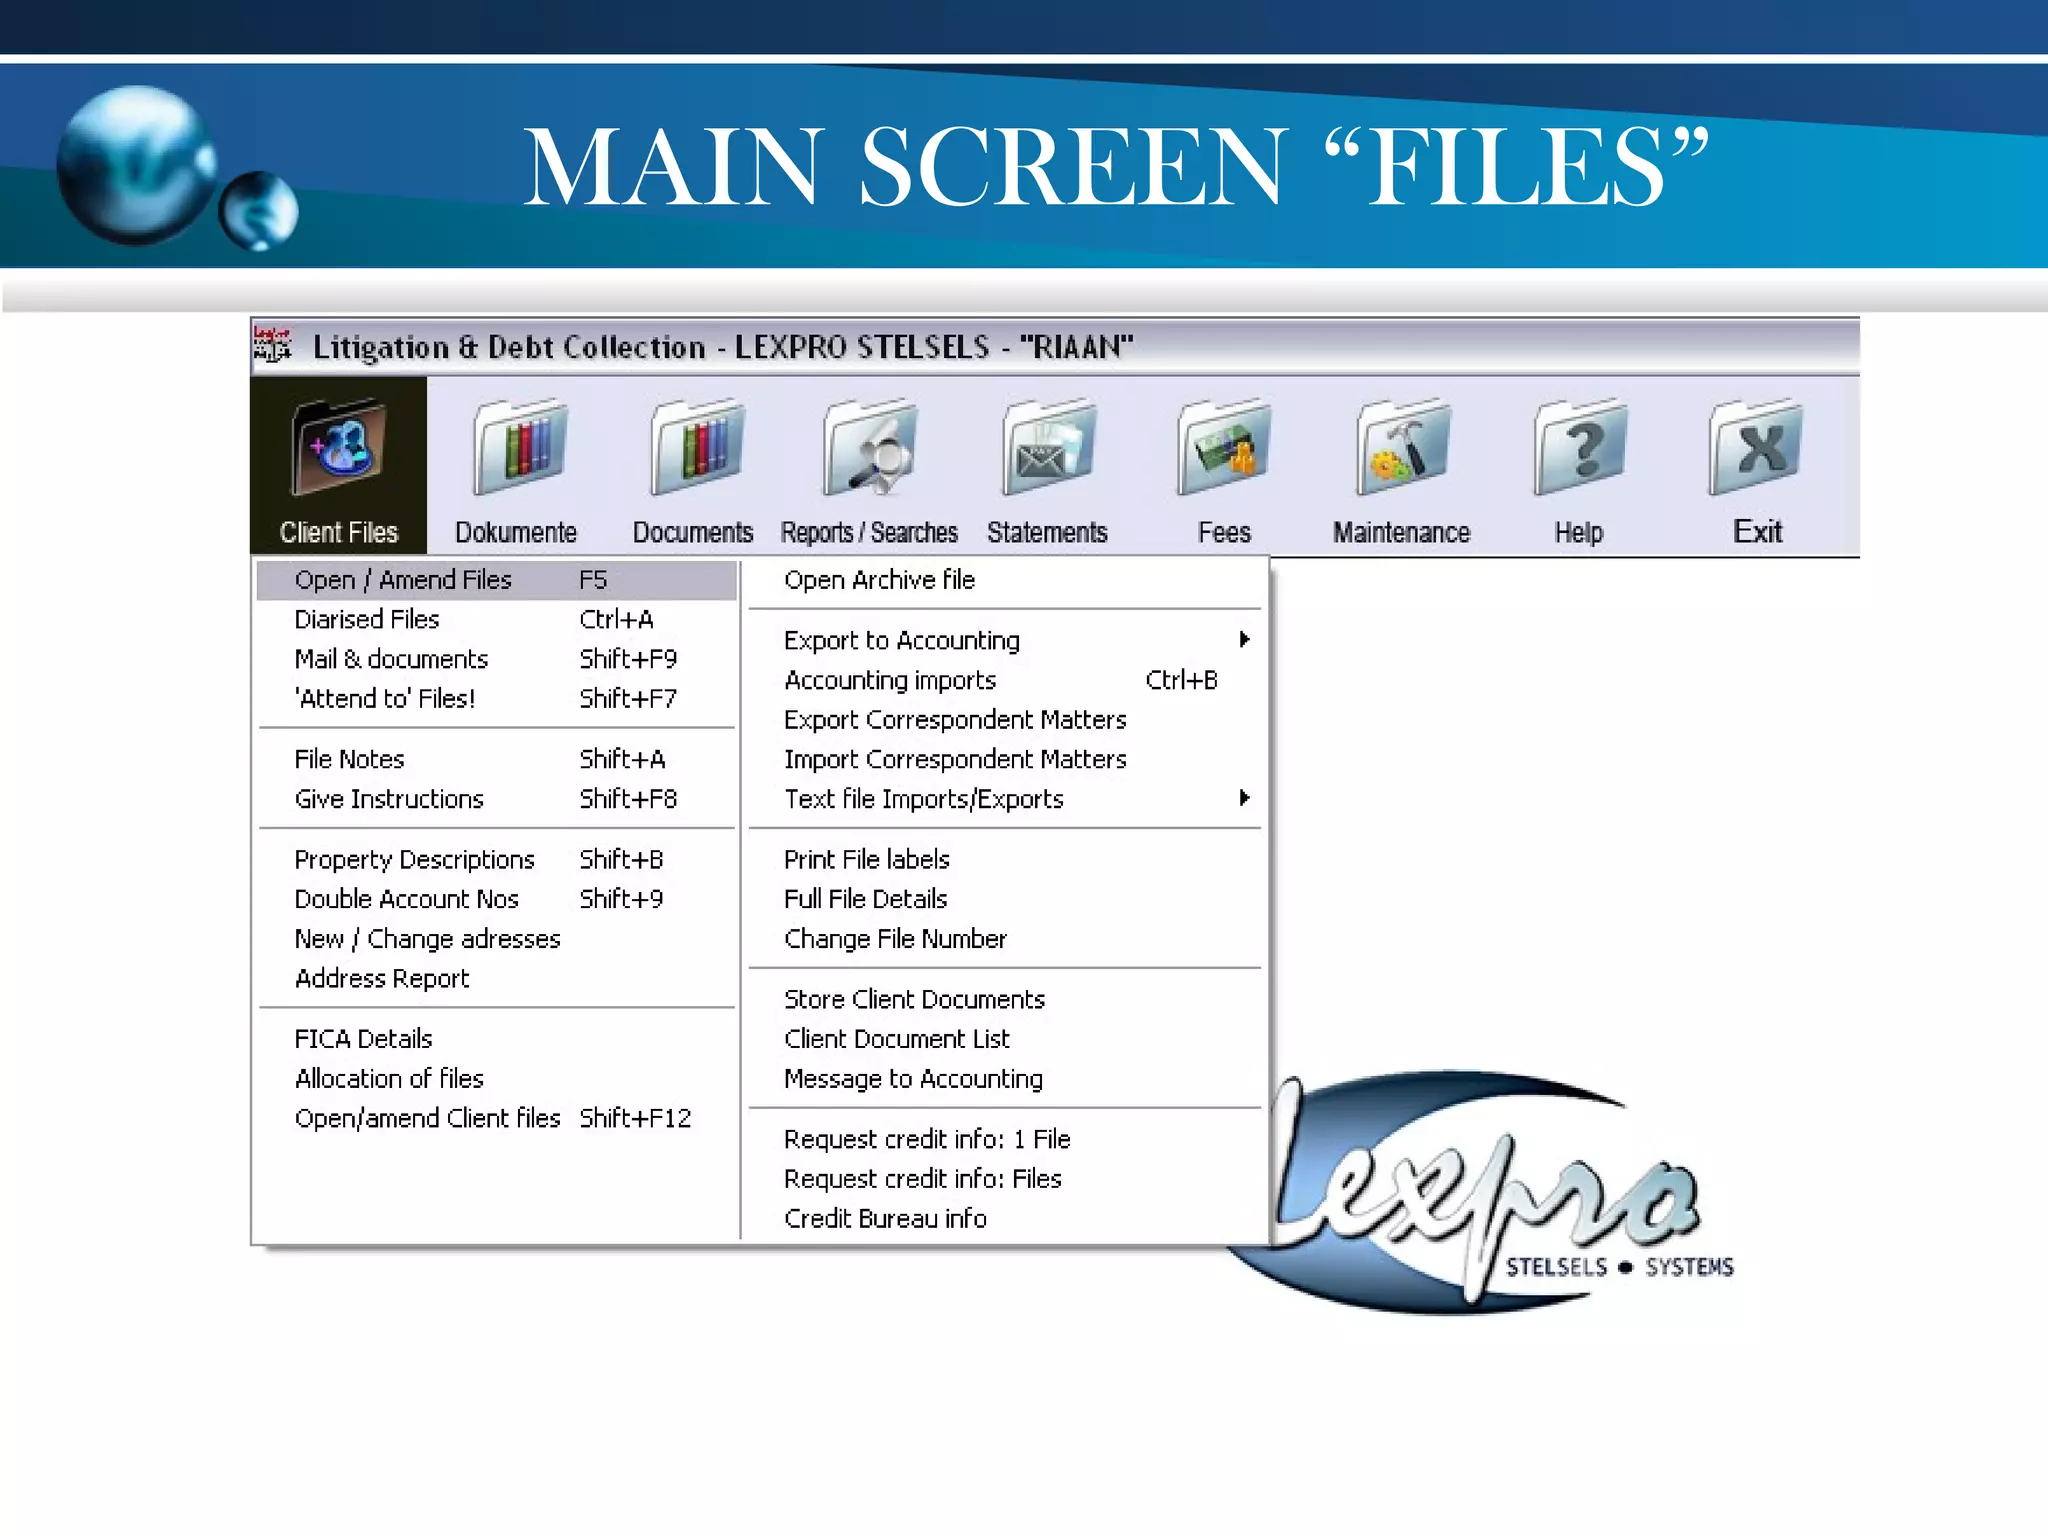This screenshot has height=1536, width=2048.
Task: Click Print File labels option
Action: tap(866, 859)
